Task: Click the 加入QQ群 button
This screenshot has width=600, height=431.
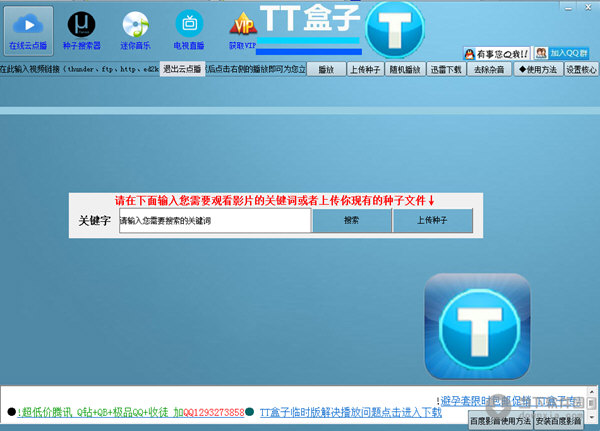Action: [x=564, y=53]
